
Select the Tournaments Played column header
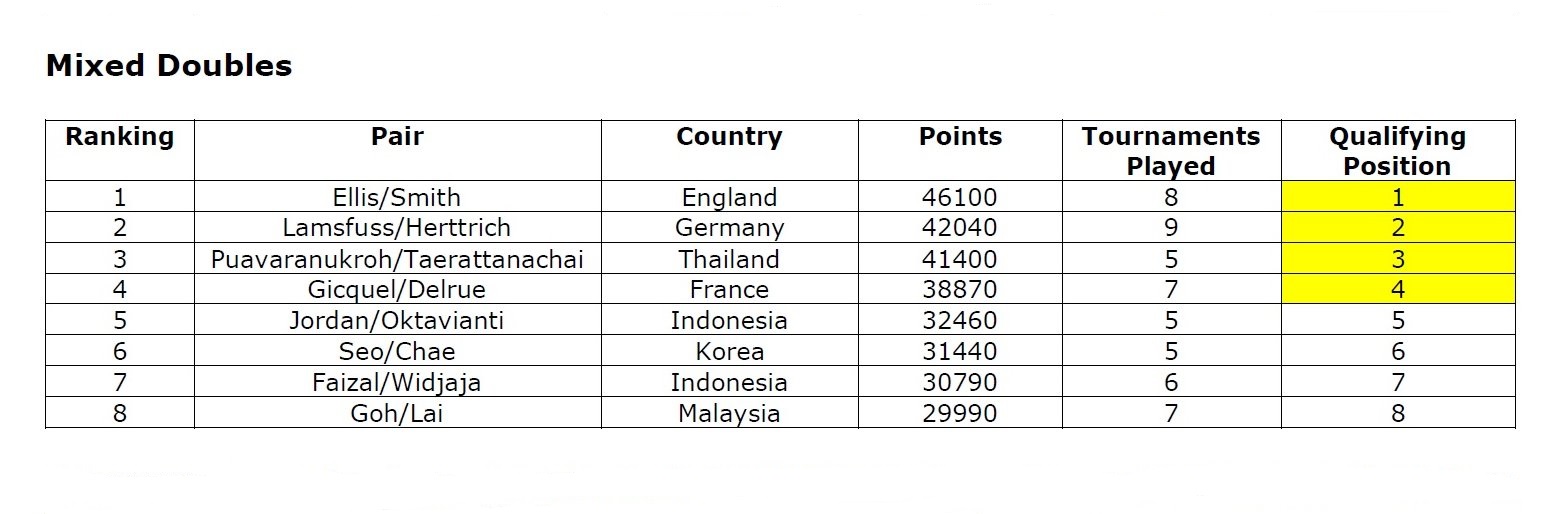click(1171, 151)
